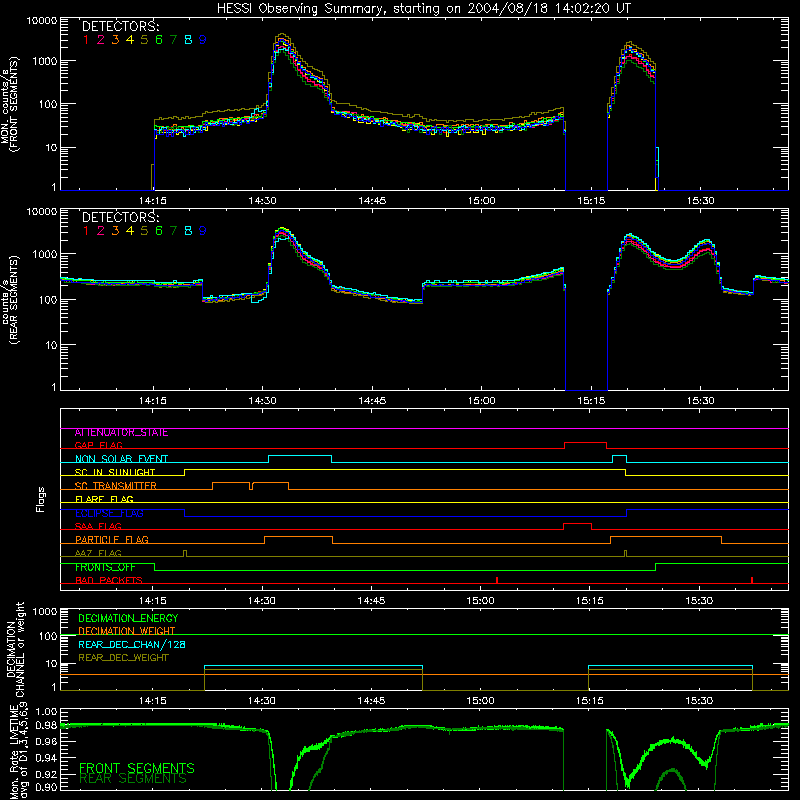Screen dimensions: 800x800
Task: Click the 15:30 tick label under the rear segments plot
Action: [700, 401]
